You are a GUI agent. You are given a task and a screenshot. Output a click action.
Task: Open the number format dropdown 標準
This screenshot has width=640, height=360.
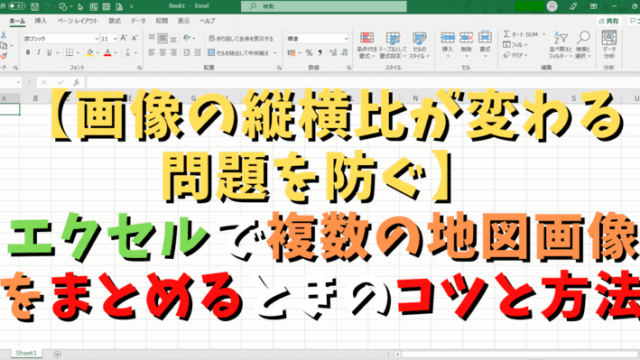[346, 39]
